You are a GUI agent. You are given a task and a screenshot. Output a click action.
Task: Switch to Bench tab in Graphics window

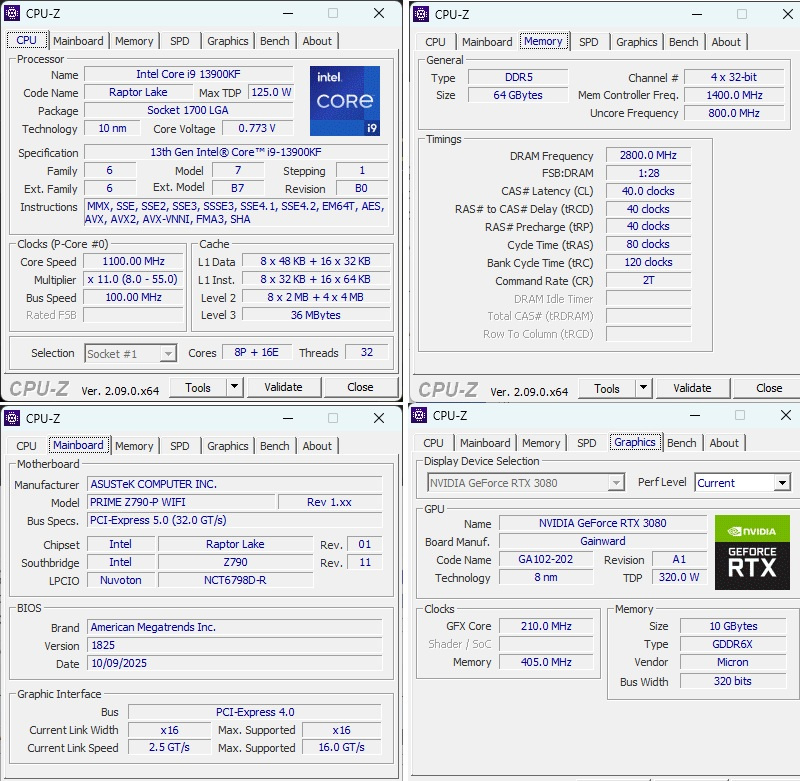point(681,443)
